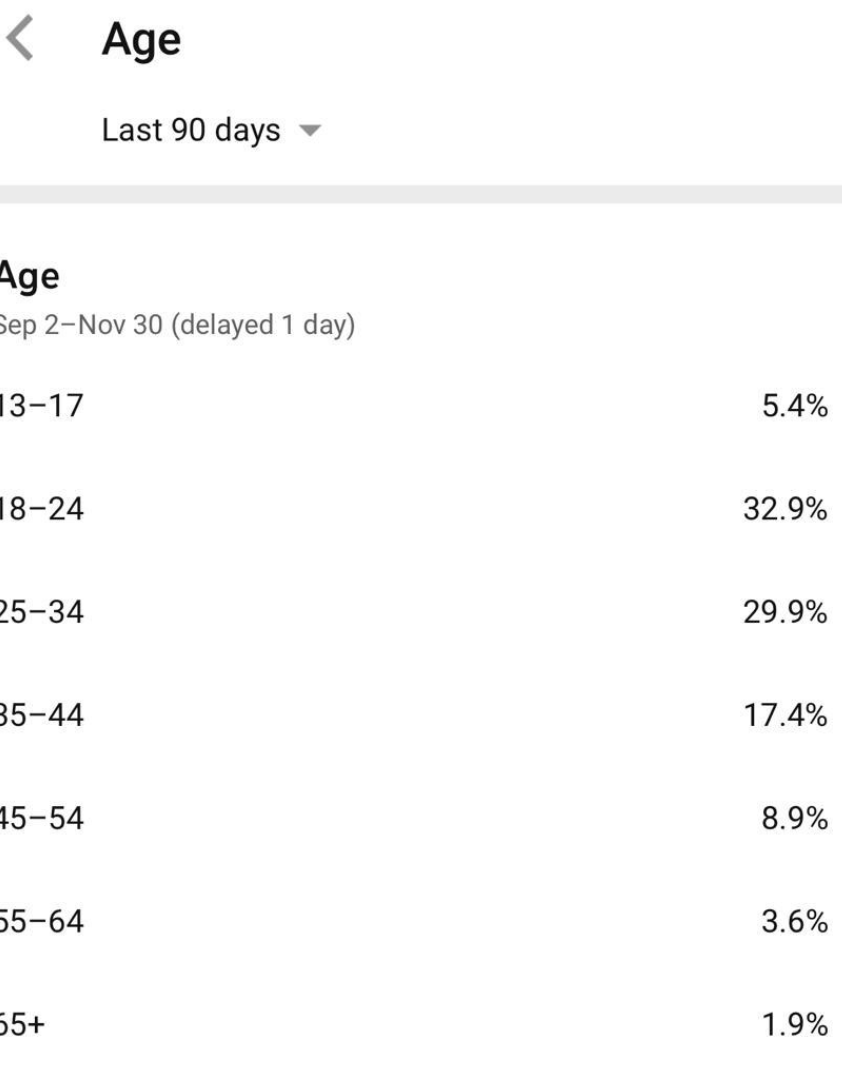This screenshot has width=842, height=1080.
Task: Open the 65+ age group row
Action: [x=22, y=1025]
